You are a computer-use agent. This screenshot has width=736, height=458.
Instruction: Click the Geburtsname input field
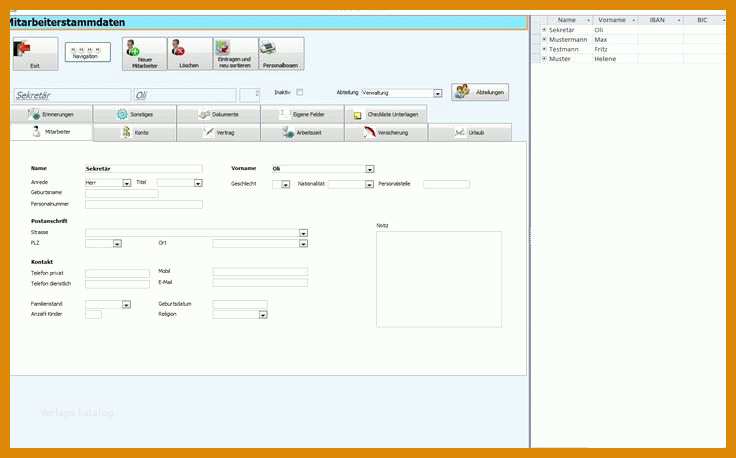122,194
